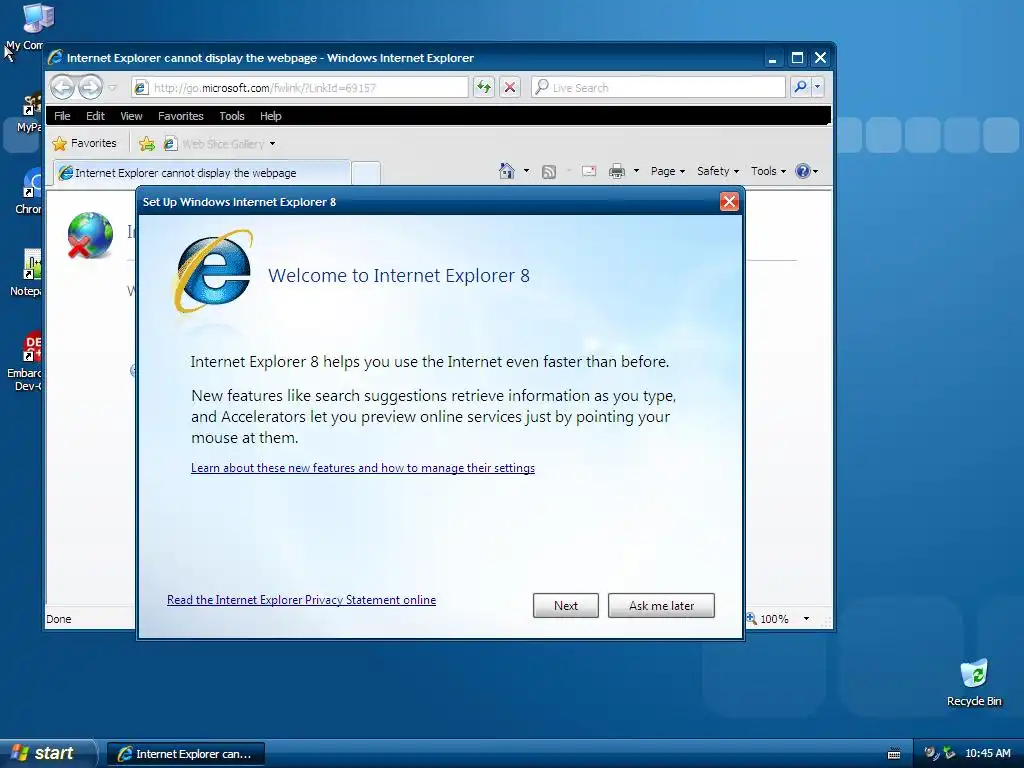Open the View menu
Screen dimensions: 1024x768
click(x=131, y=116)
